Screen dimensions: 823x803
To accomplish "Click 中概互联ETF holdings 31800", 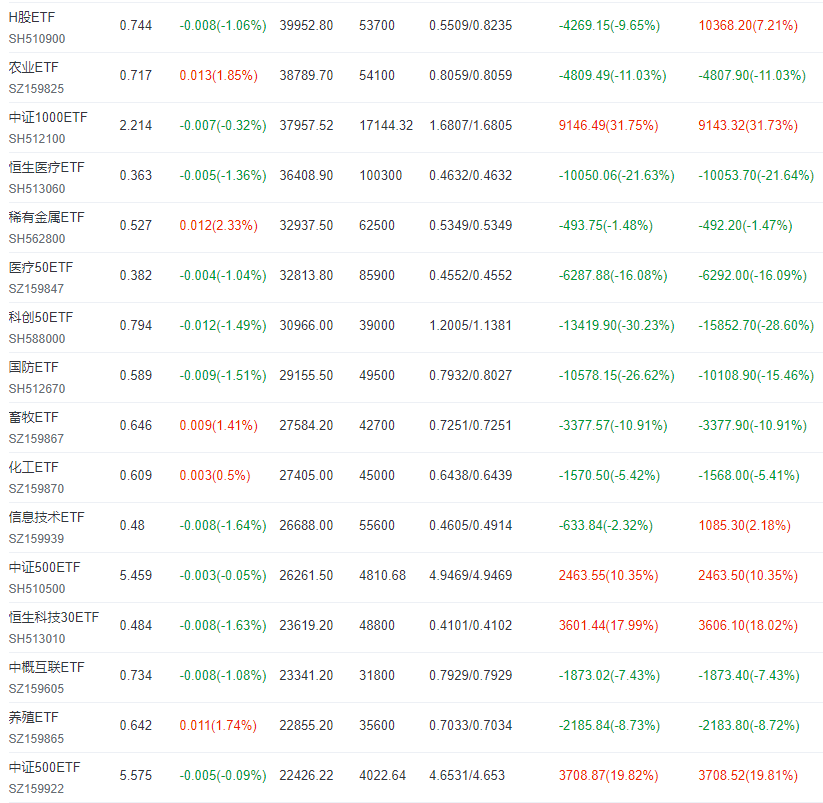I will pos(377,675).
